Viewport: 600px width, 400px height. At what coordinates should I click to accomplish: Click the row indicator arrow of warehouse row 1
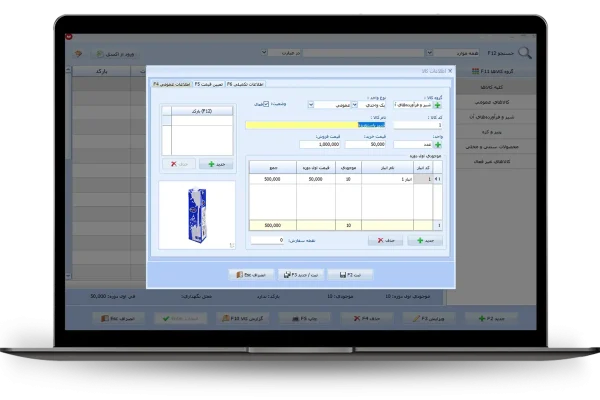coord(437,179)
